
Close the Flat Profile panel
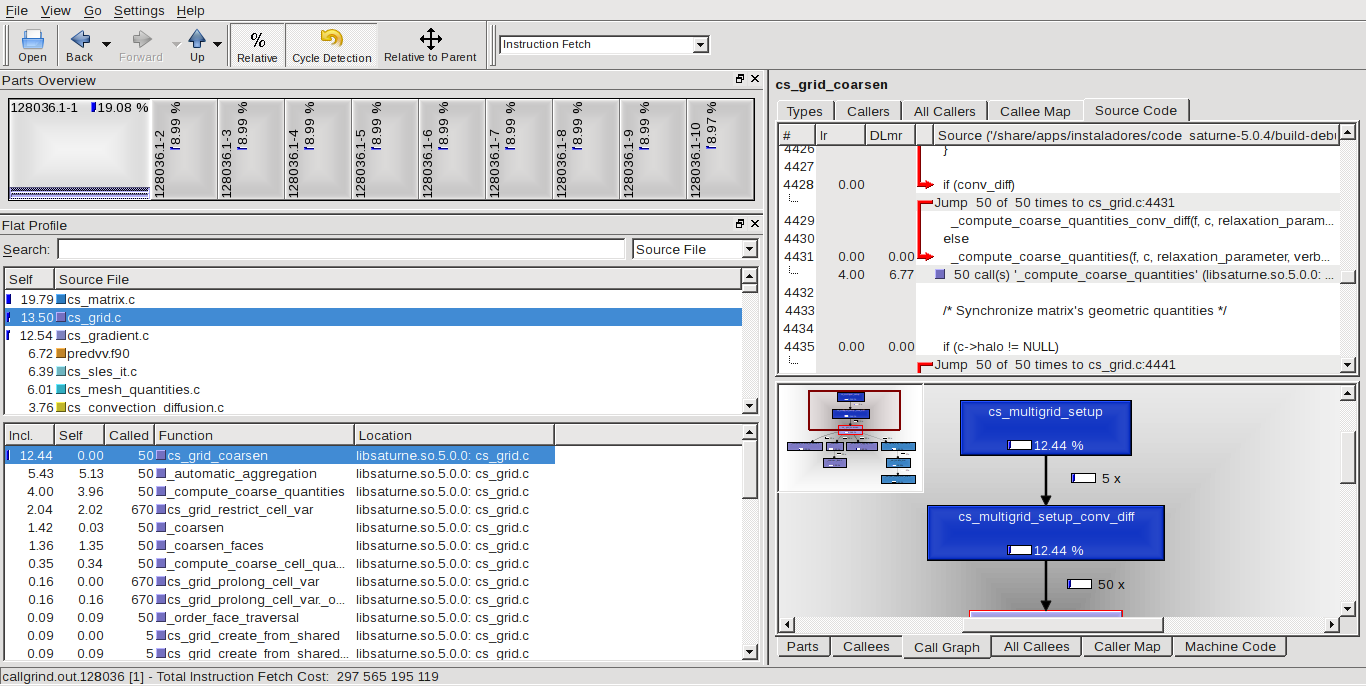coord(754,225)
